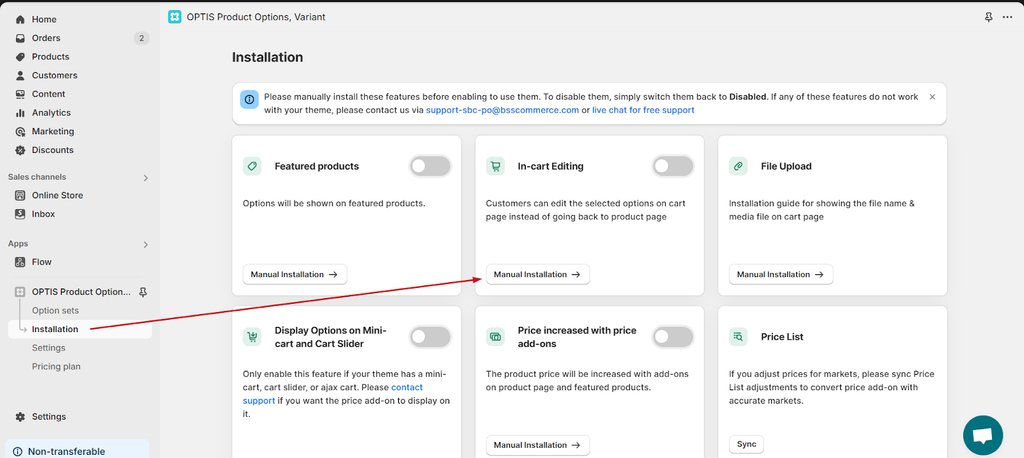Screen dimensions: 1024x458
Task: Open the Analytics sidebar item
Action: tap(51, 112)
